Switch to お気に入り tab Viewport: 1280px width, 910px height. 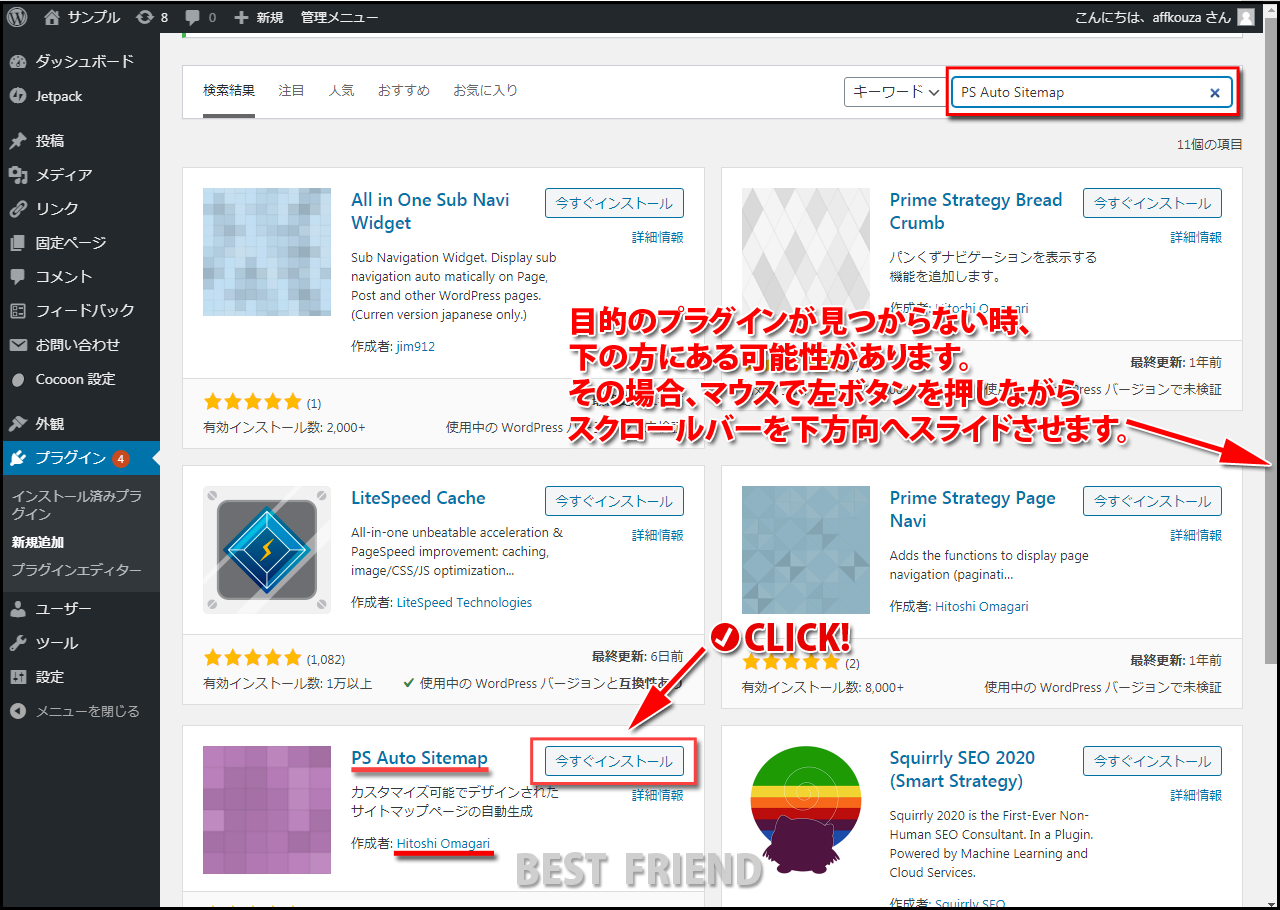click(x=485, y=91)
